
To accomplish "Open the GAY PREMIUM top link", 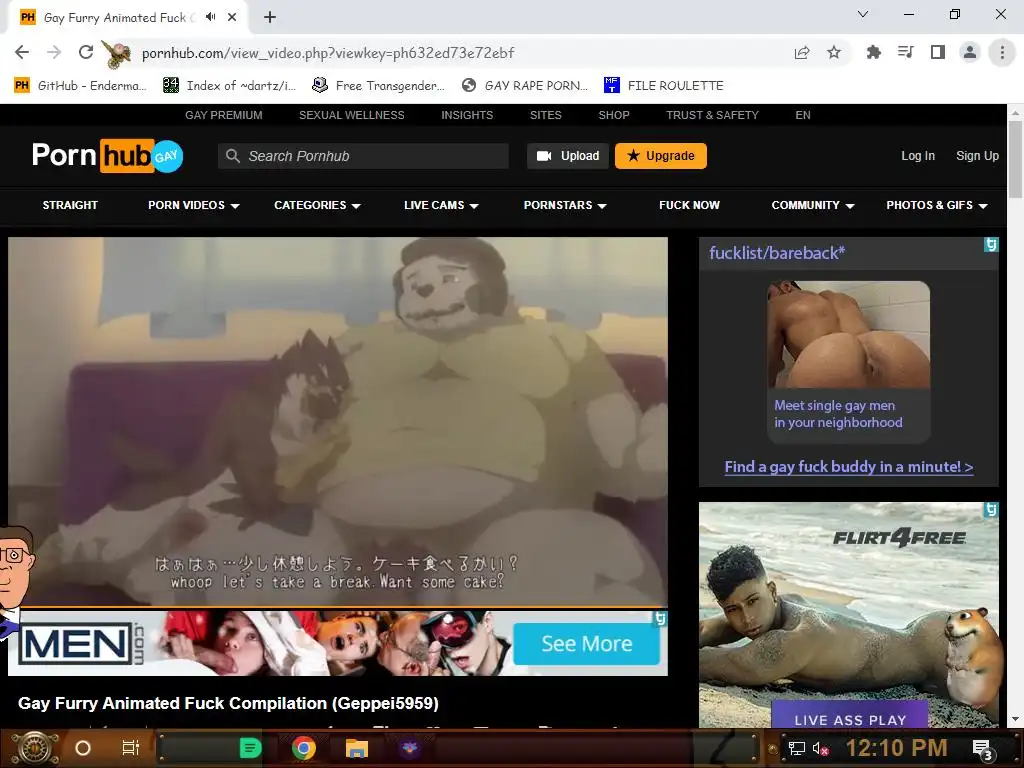I will tap(223, 115).
